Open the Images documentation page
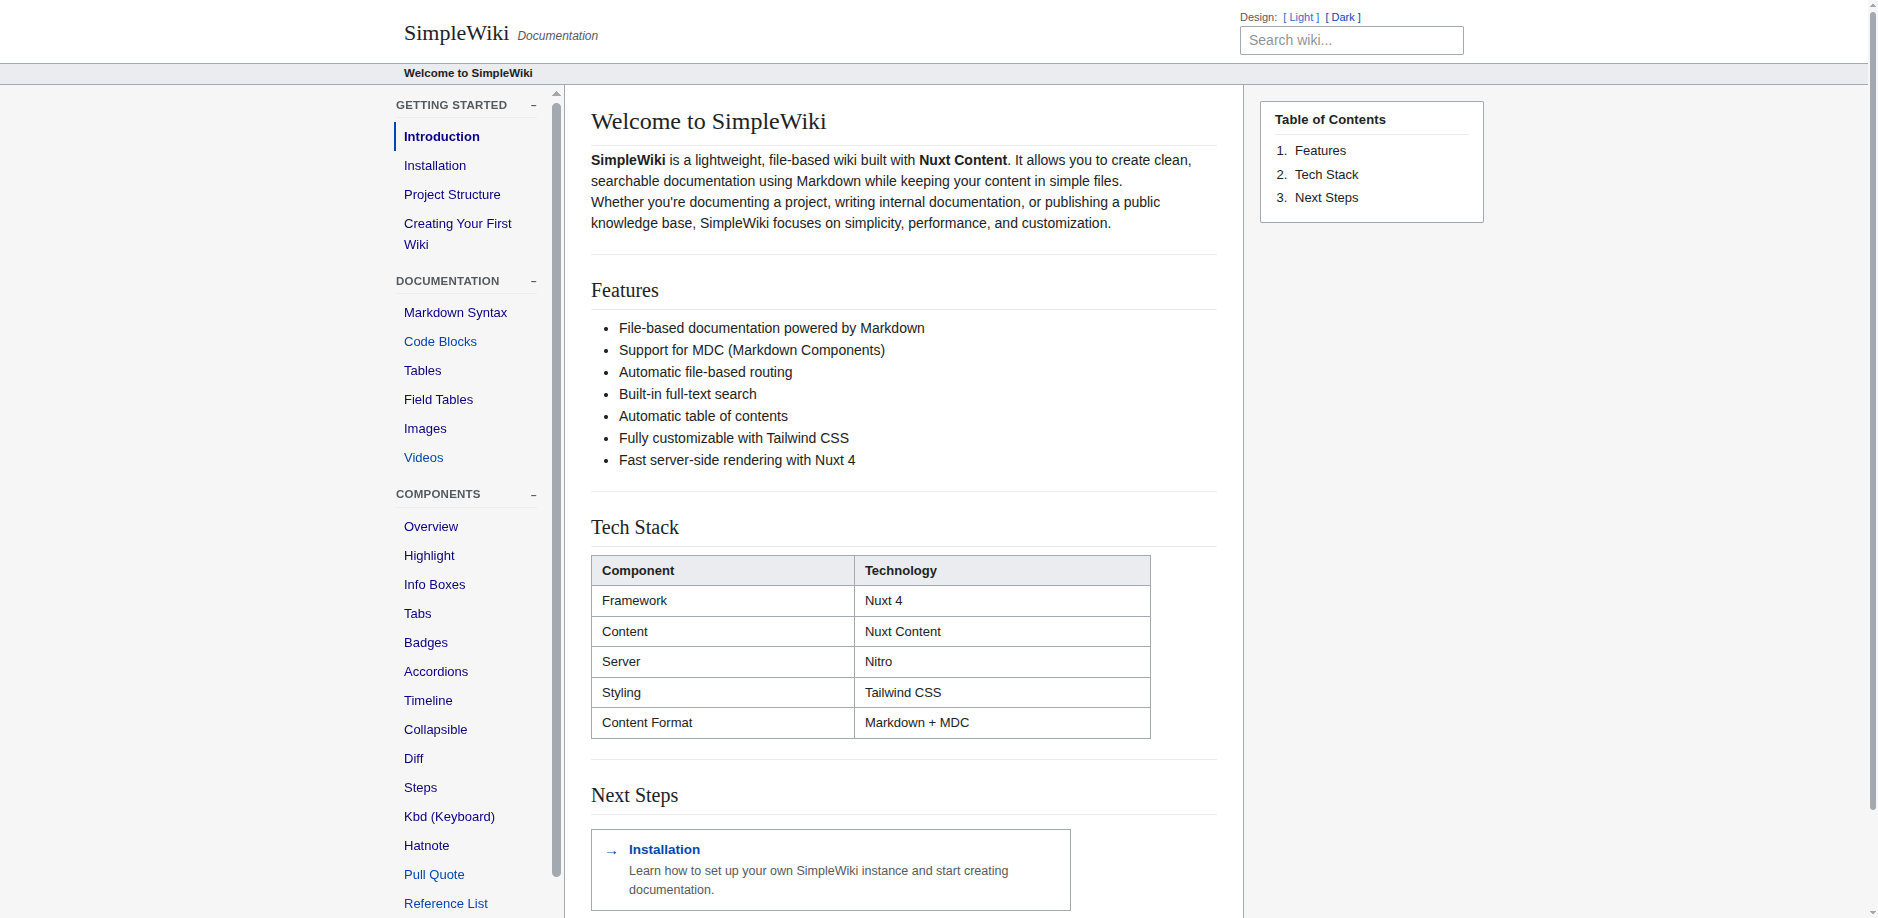The image size is (1878, 918). tap(425, 429)
